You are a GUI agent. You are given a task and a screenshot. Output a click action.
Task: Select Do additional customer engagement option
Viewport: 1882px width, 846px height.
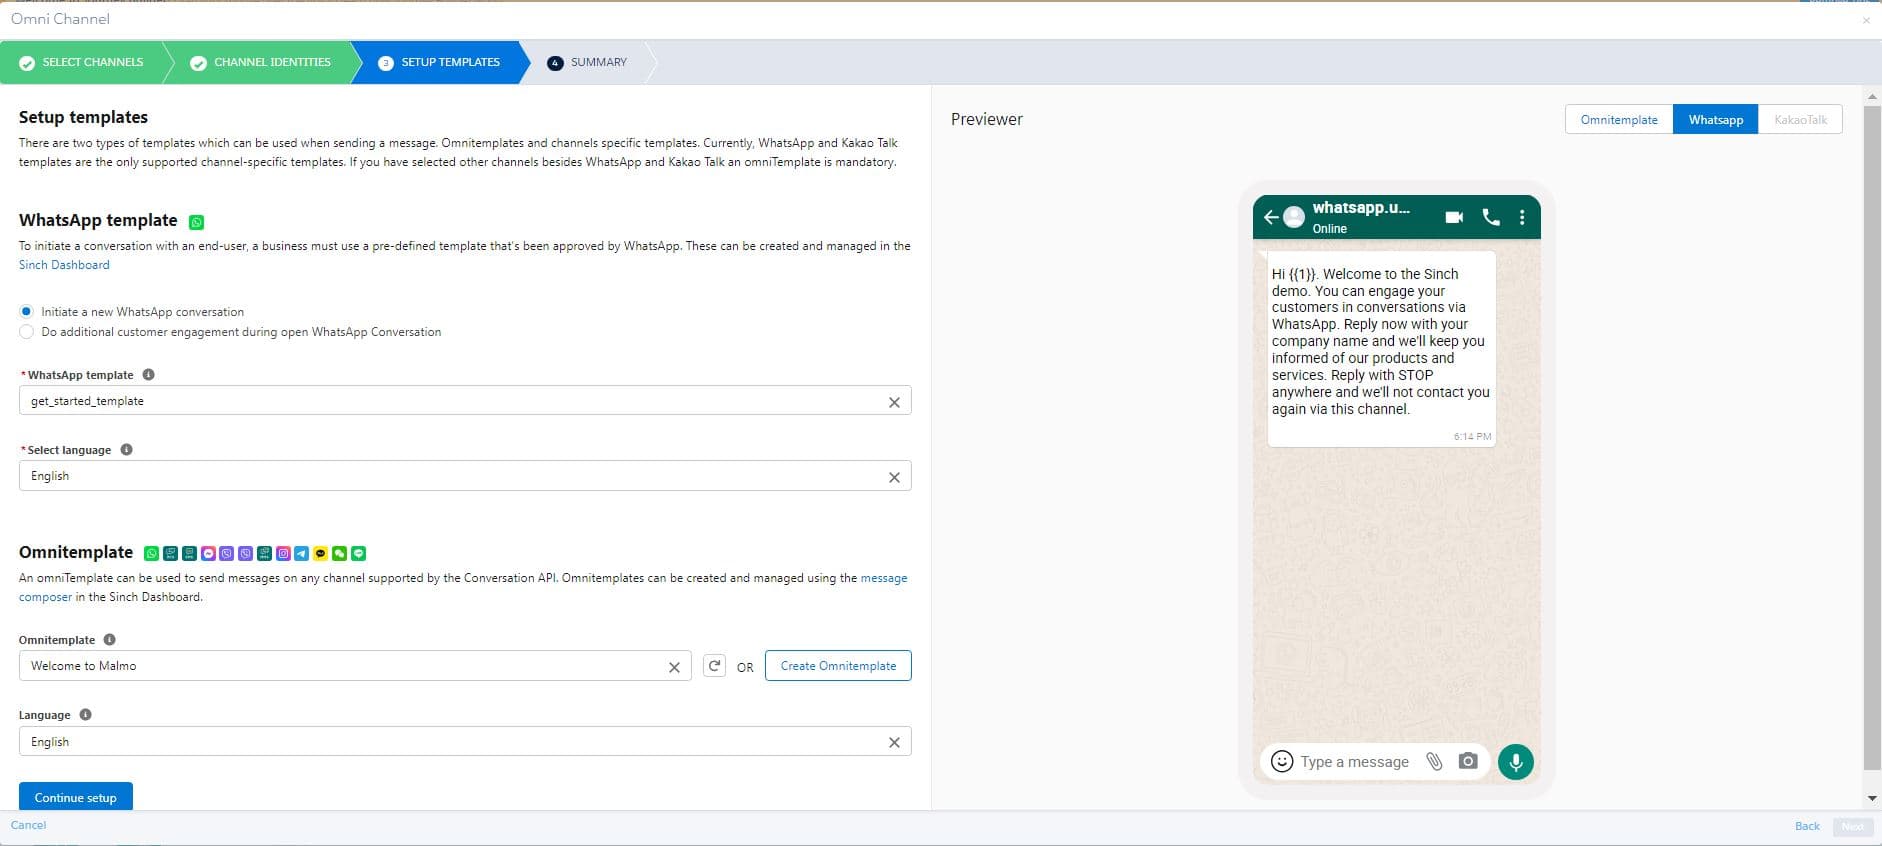pyautogui.click(x=27, y=332)
